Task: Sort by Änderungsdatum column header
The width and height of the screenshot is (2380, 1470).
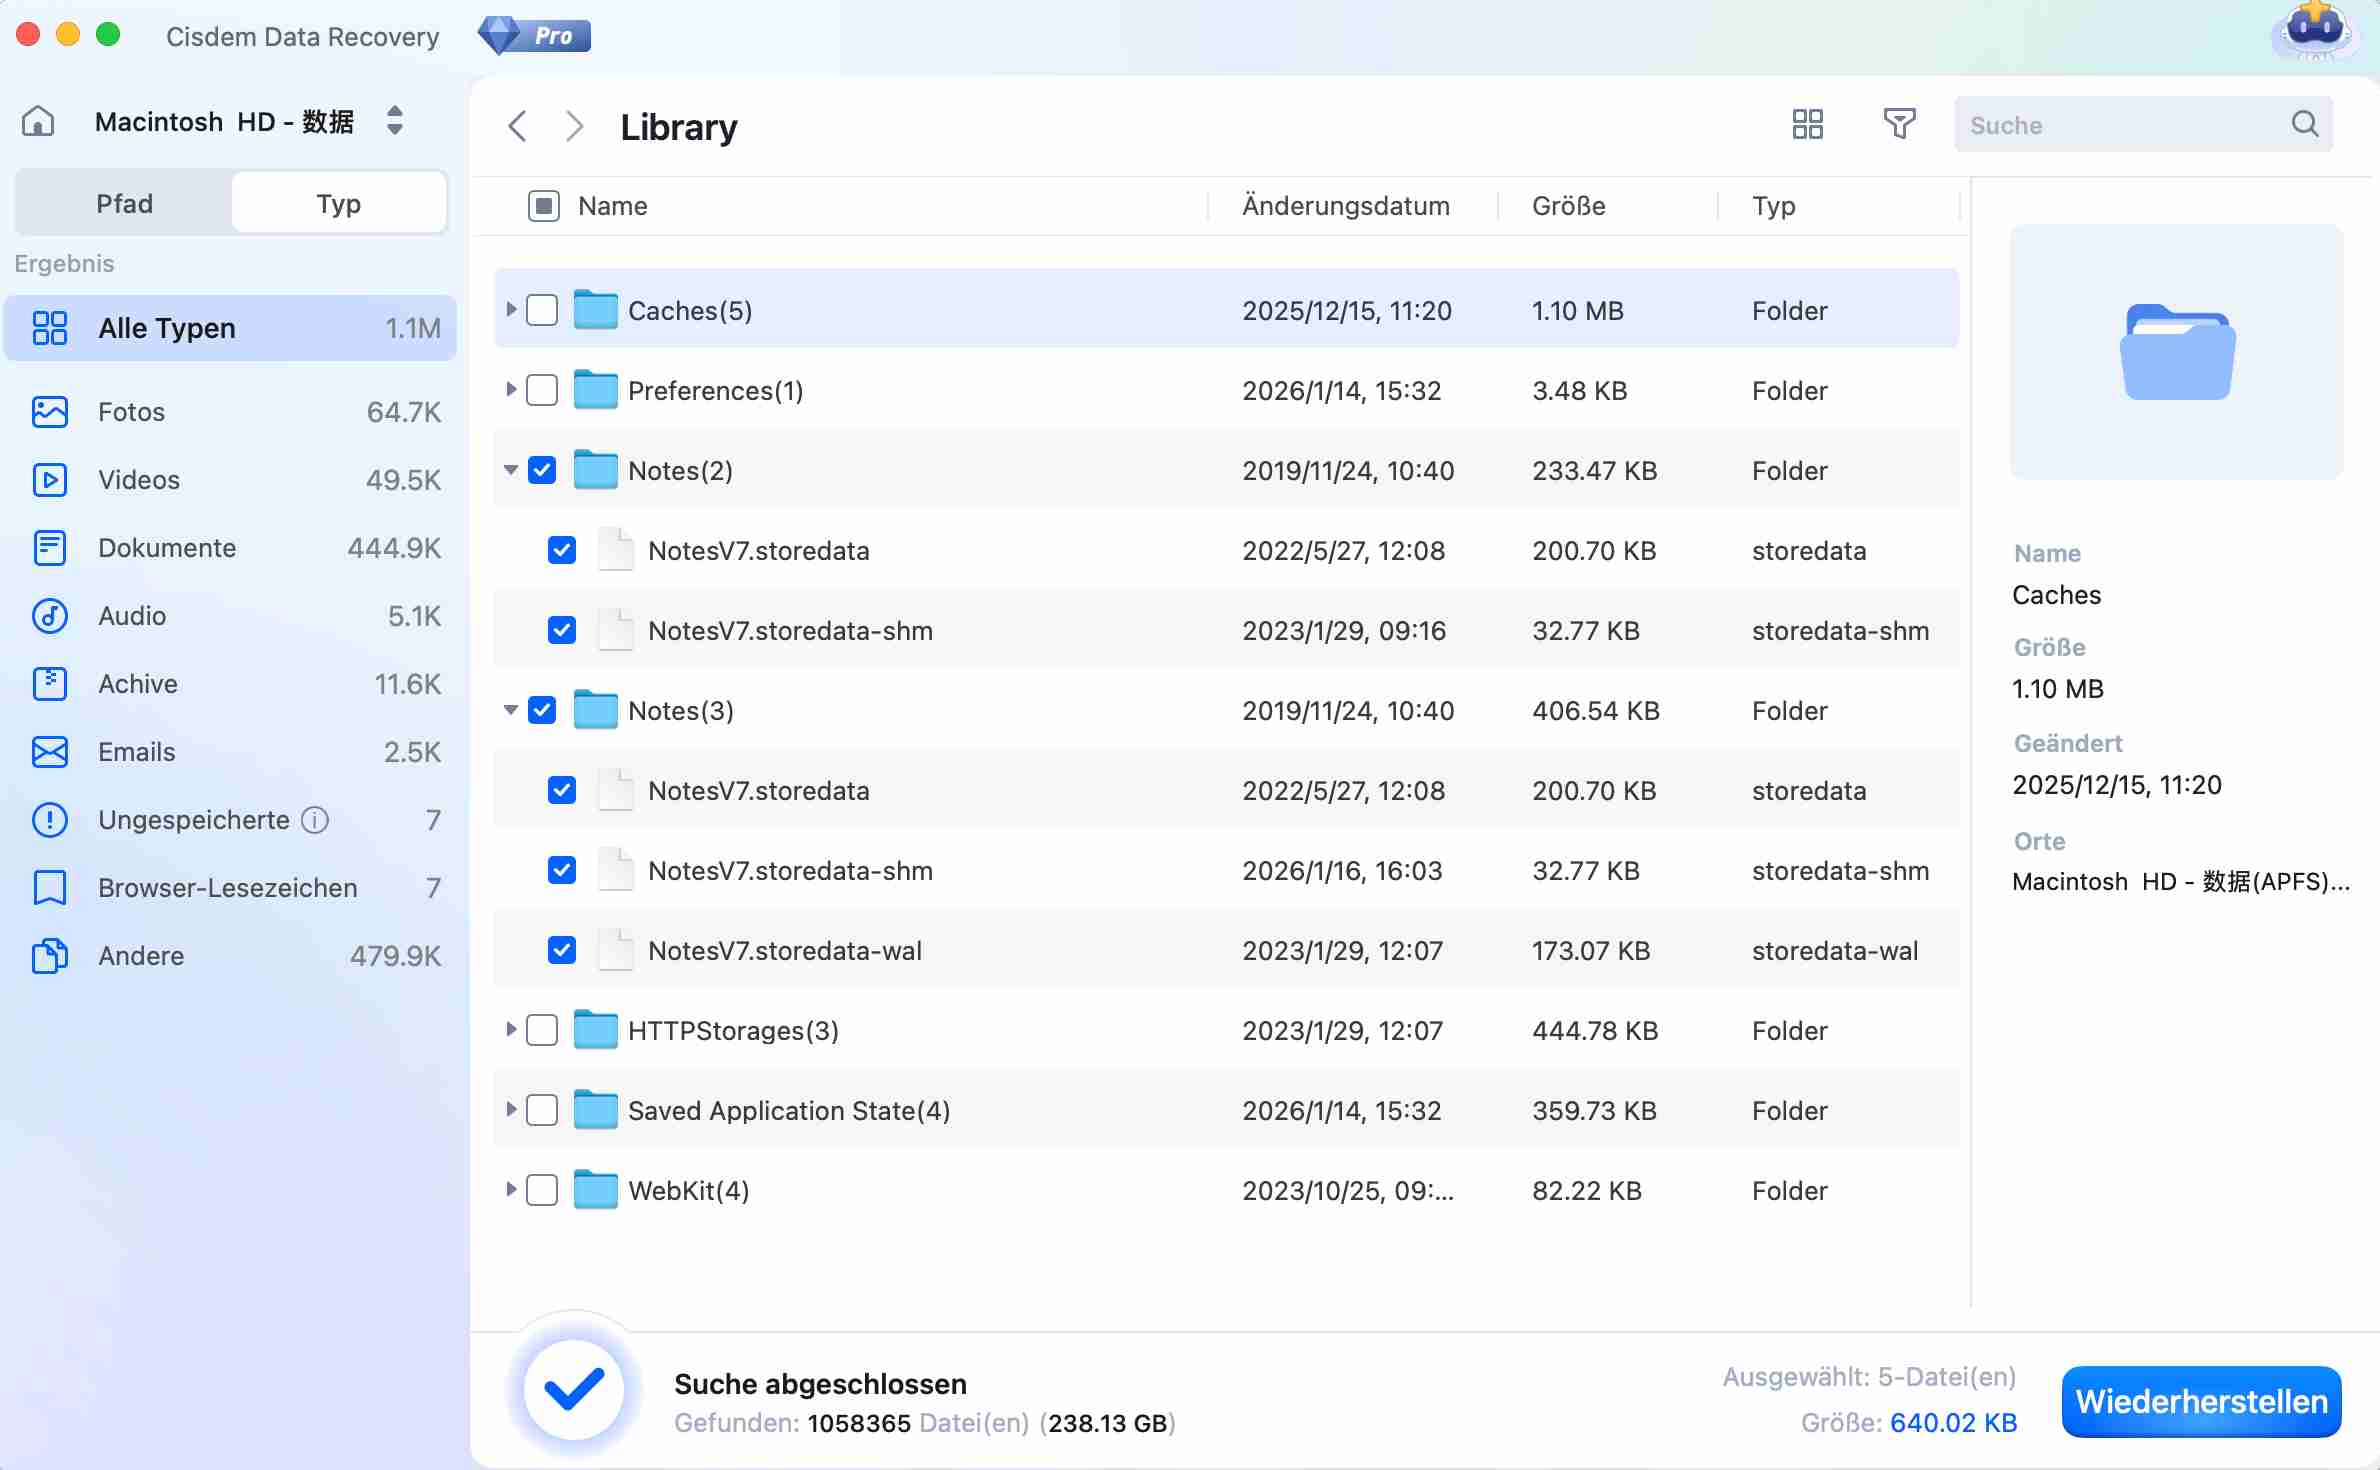Action: [1345, 206]
